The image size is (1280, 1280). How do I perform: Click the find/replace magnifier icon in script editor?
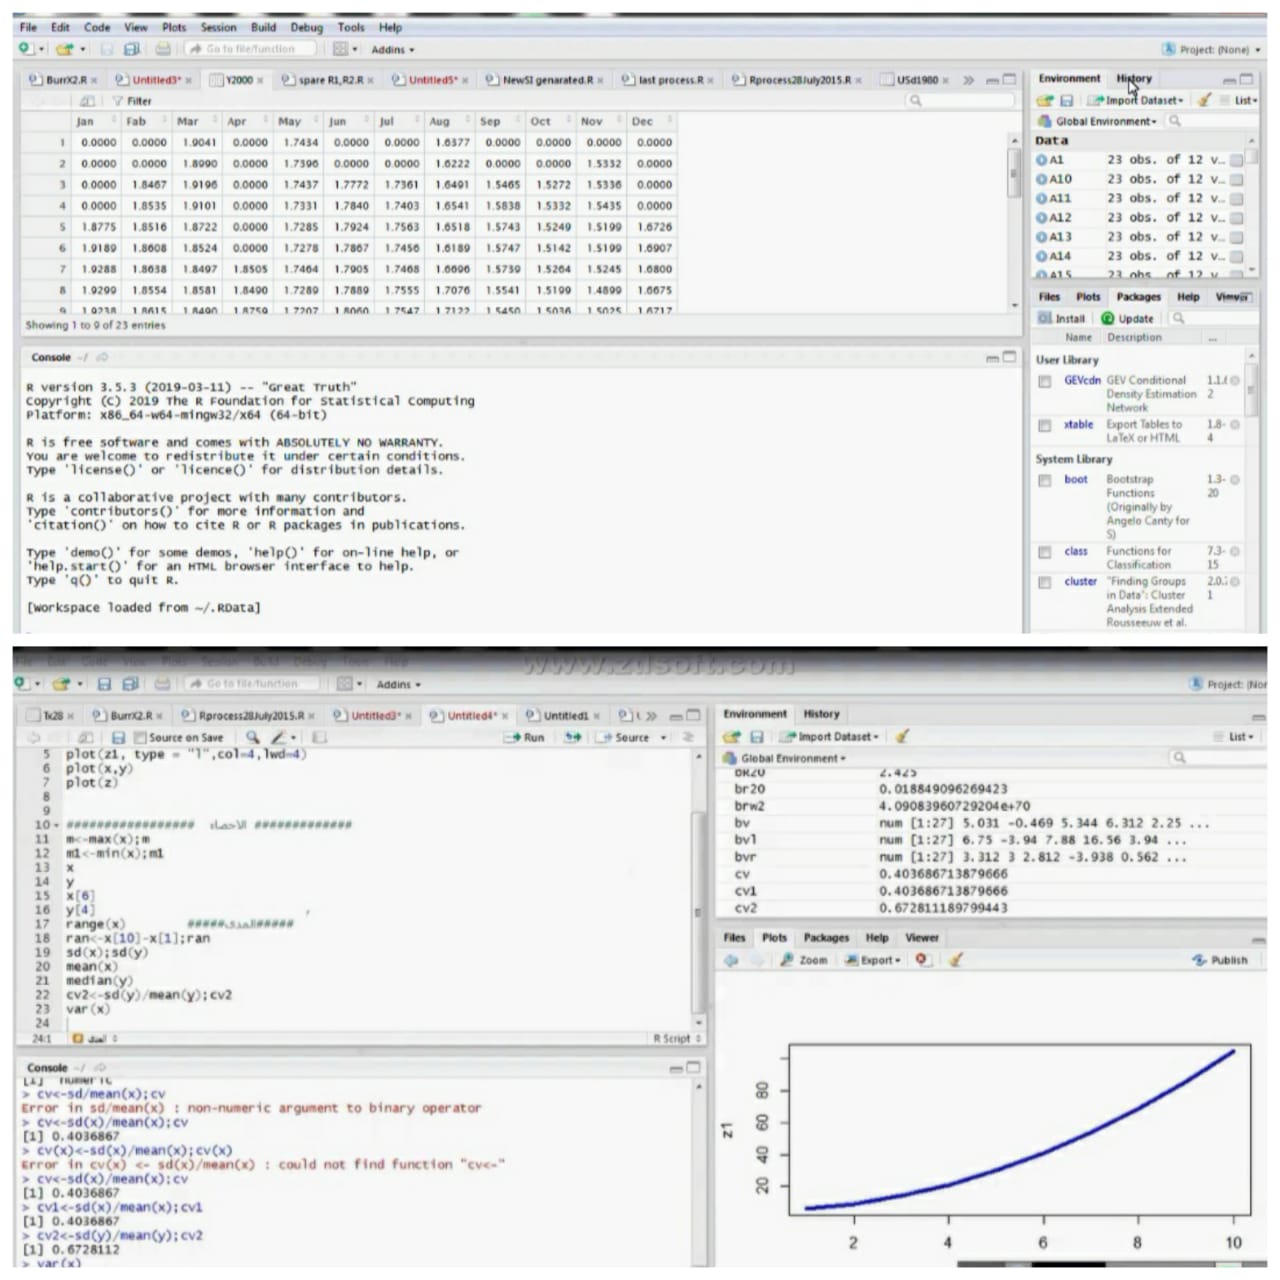(253, 737)
